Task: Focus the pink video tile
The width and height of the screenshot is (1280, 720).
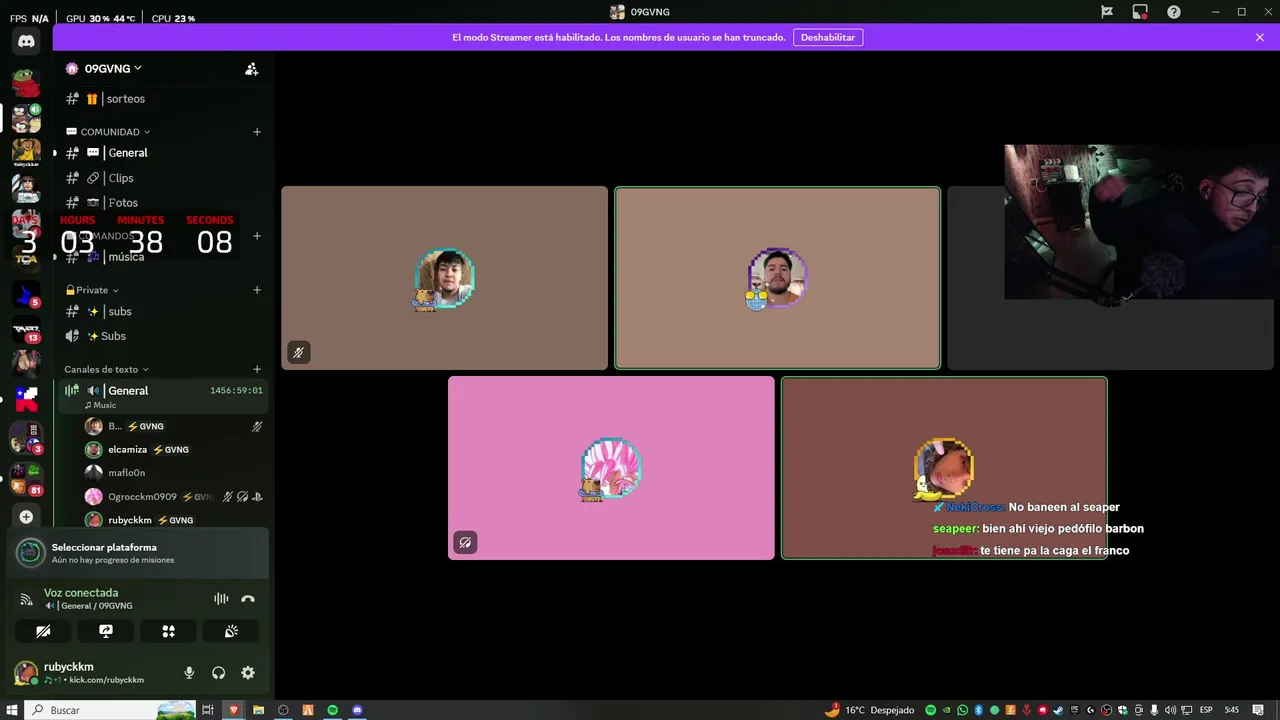Action: pyautogui.click(x=611, y=468)
